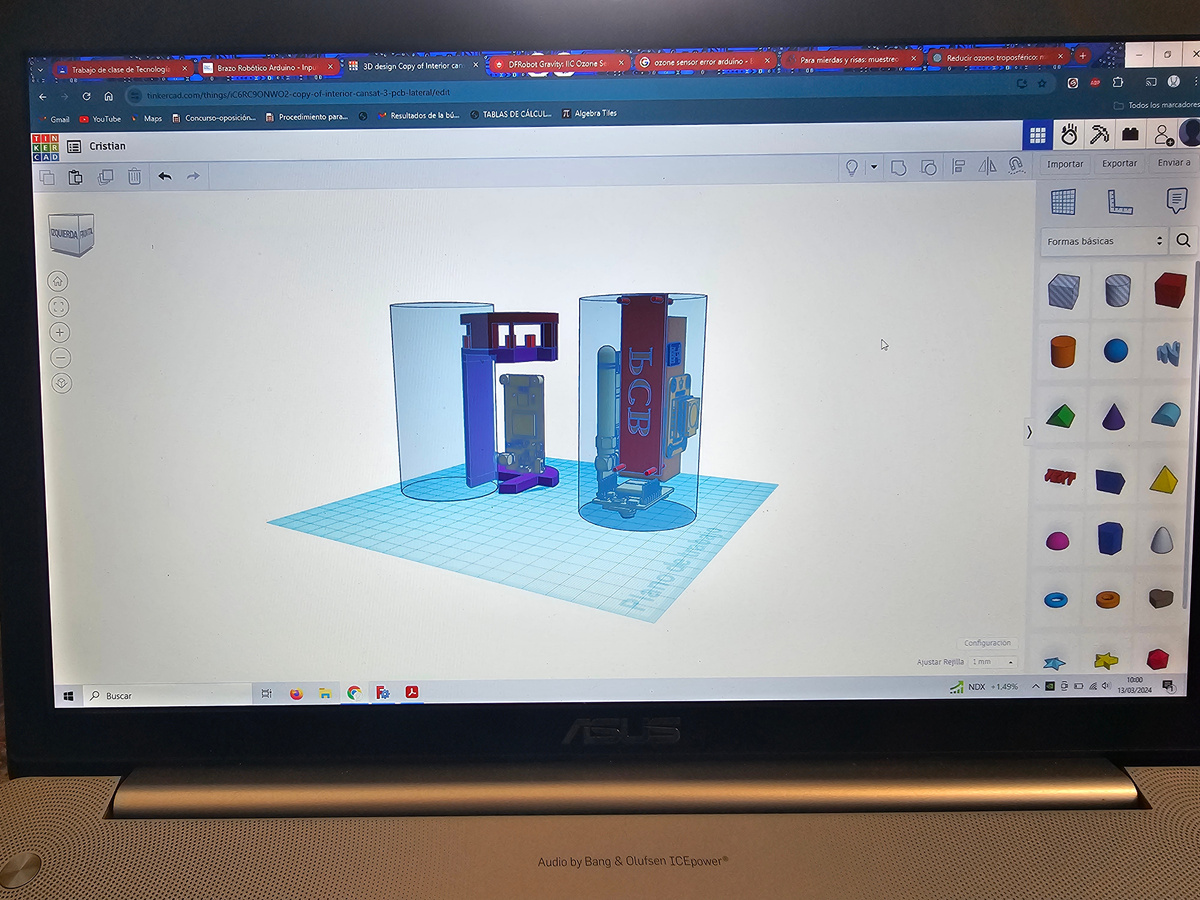Zoom in with the plus button
1200x900 pixels.
[60, 332]
